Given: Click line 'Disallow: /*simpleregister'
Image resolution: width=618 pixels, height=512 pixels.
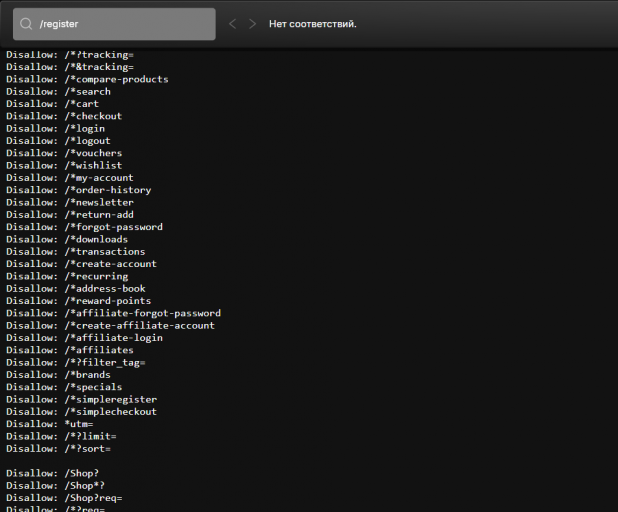Looking at the screenshot, I should 82,399.
